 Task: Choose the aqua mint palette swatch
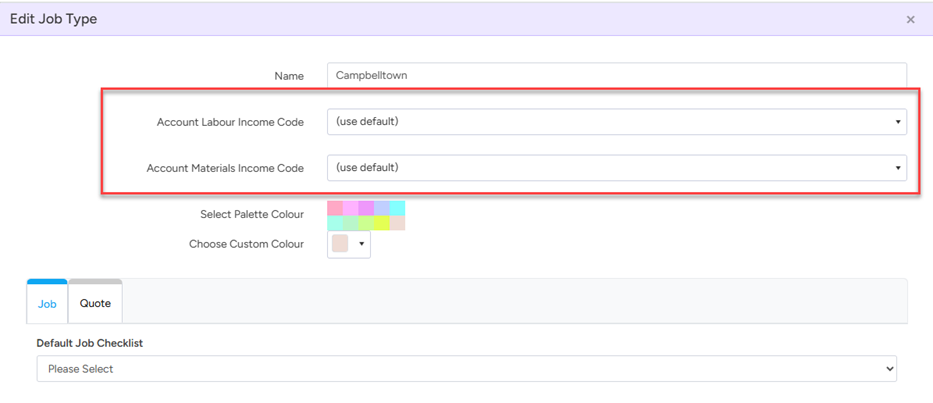tap(335, 223)
